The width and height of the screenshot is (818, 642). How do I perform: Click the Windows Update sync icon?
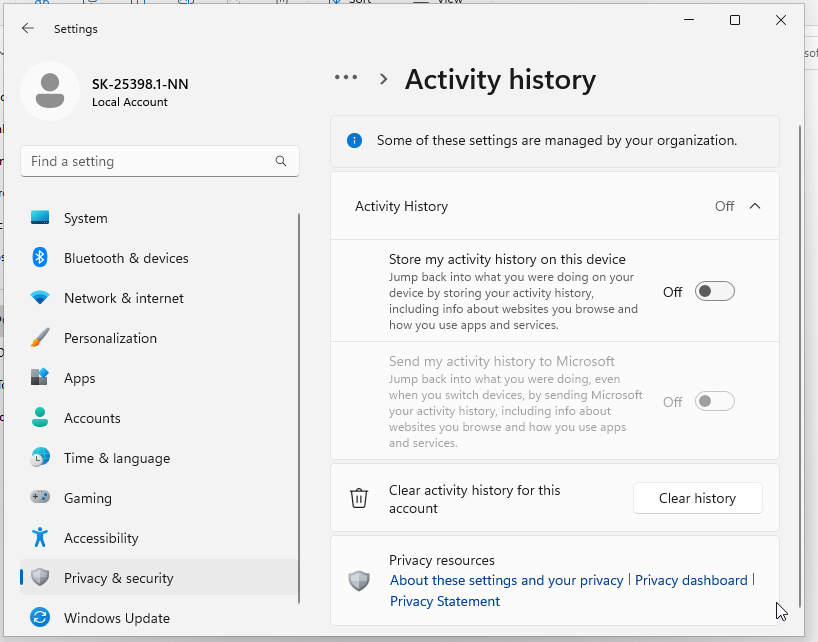tap(40, 617)
